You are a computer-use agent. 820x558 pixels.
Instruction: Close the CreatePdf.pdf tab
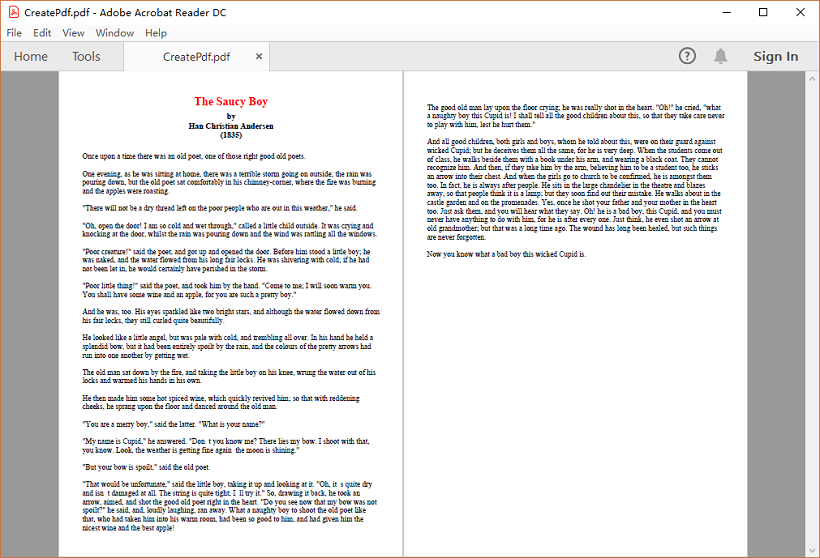[x=259, y=56]
